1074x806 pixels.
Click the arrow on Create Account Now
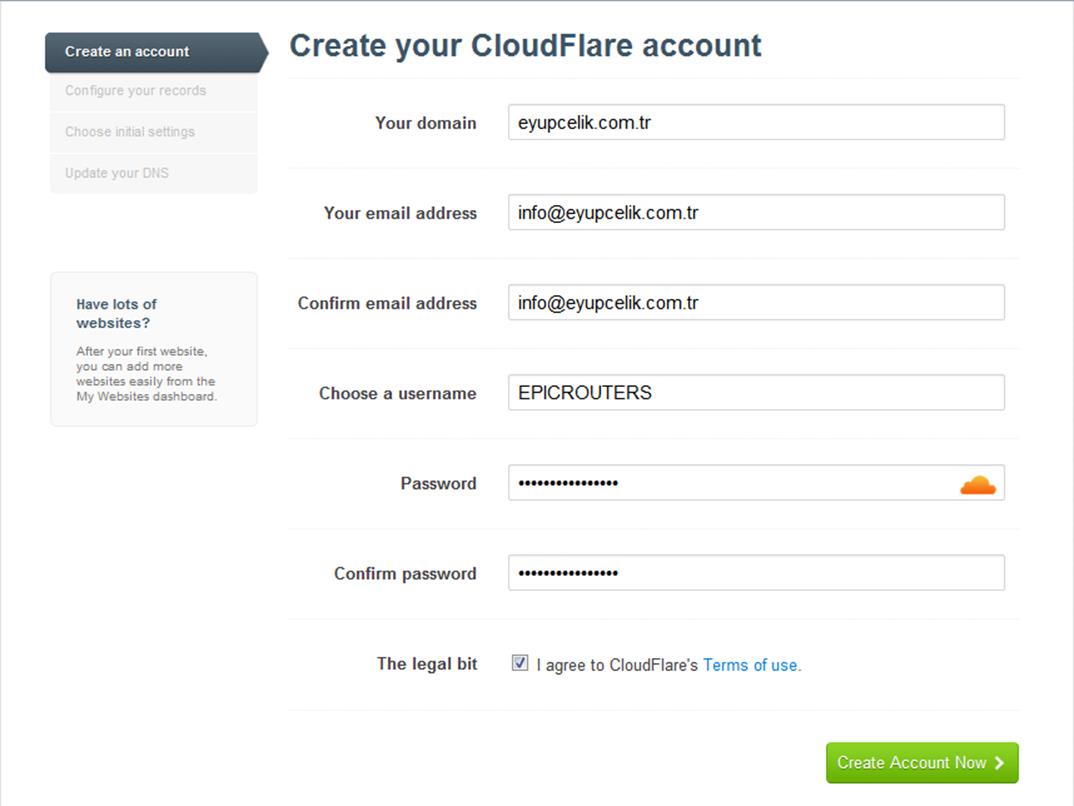click(x=999, y=762)
